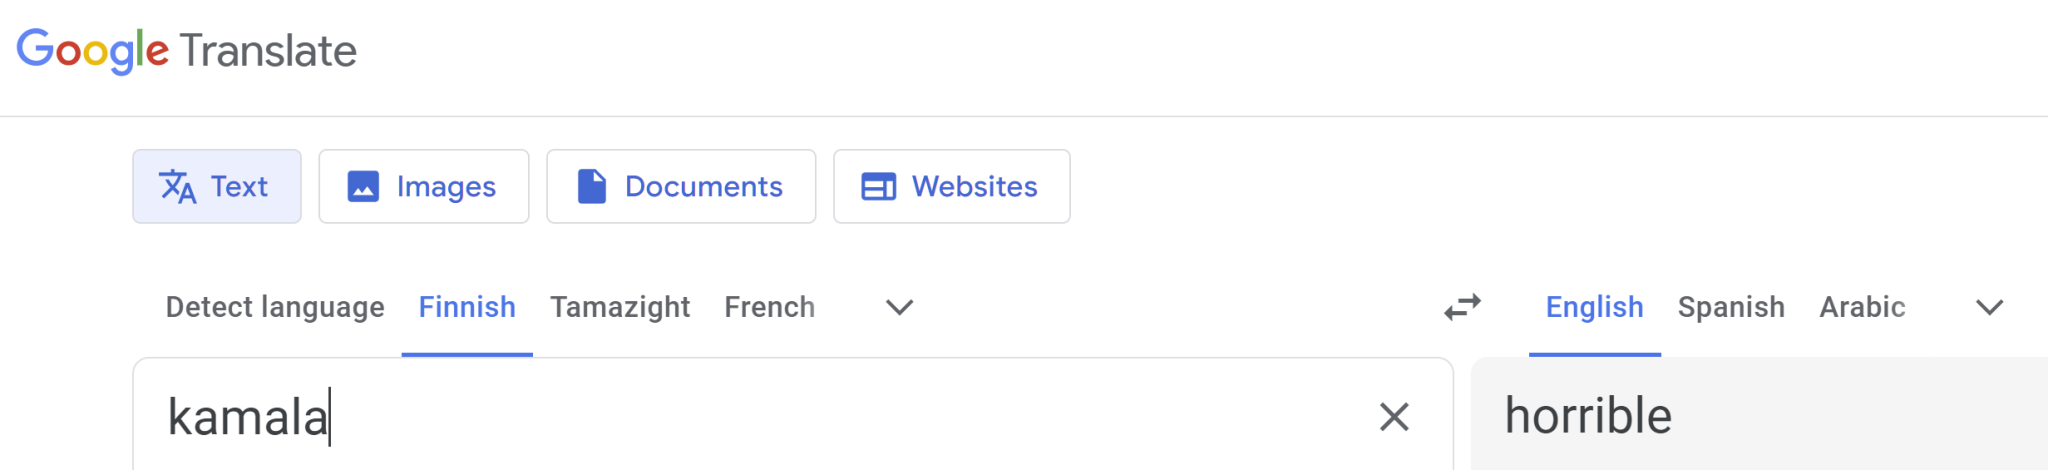Expand the target languages list chevron
2048x470 pixels.
coord(1990,307)
